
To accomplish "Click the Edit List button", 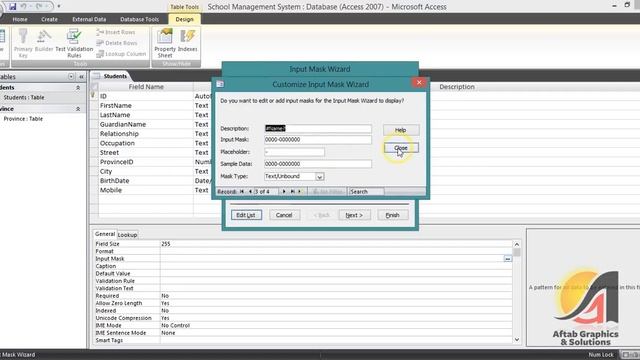I will pyautogui.click(x=246, y=215).
